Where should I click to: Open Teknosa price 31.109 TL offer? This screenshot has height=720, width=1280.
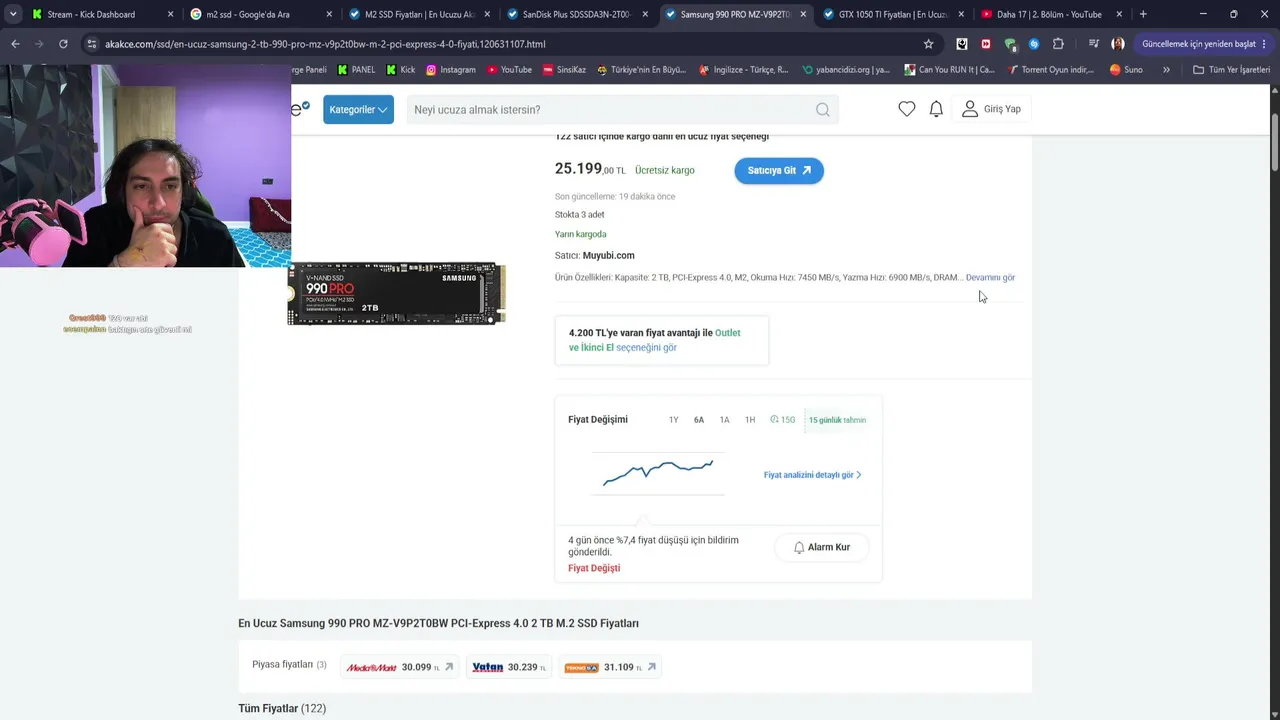pyautogui.click(x=610, y=667)
